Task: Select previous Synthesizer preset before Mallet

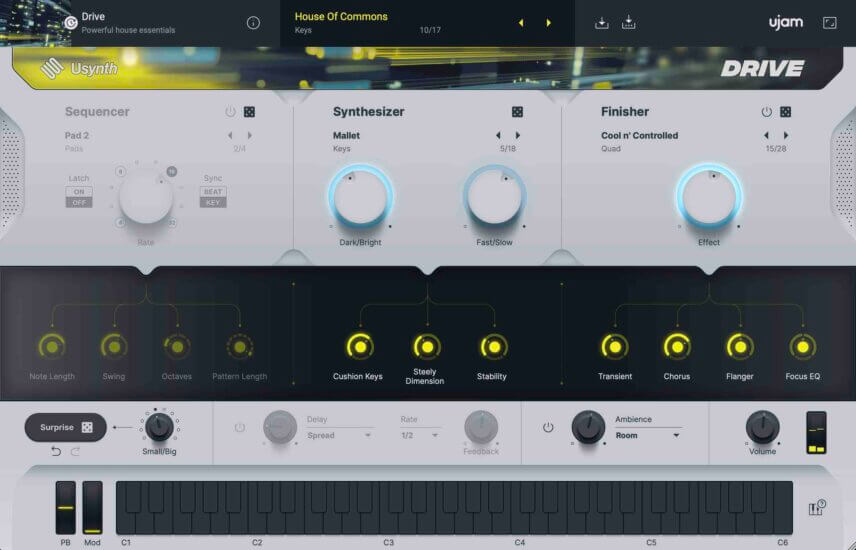Action: 498,135
